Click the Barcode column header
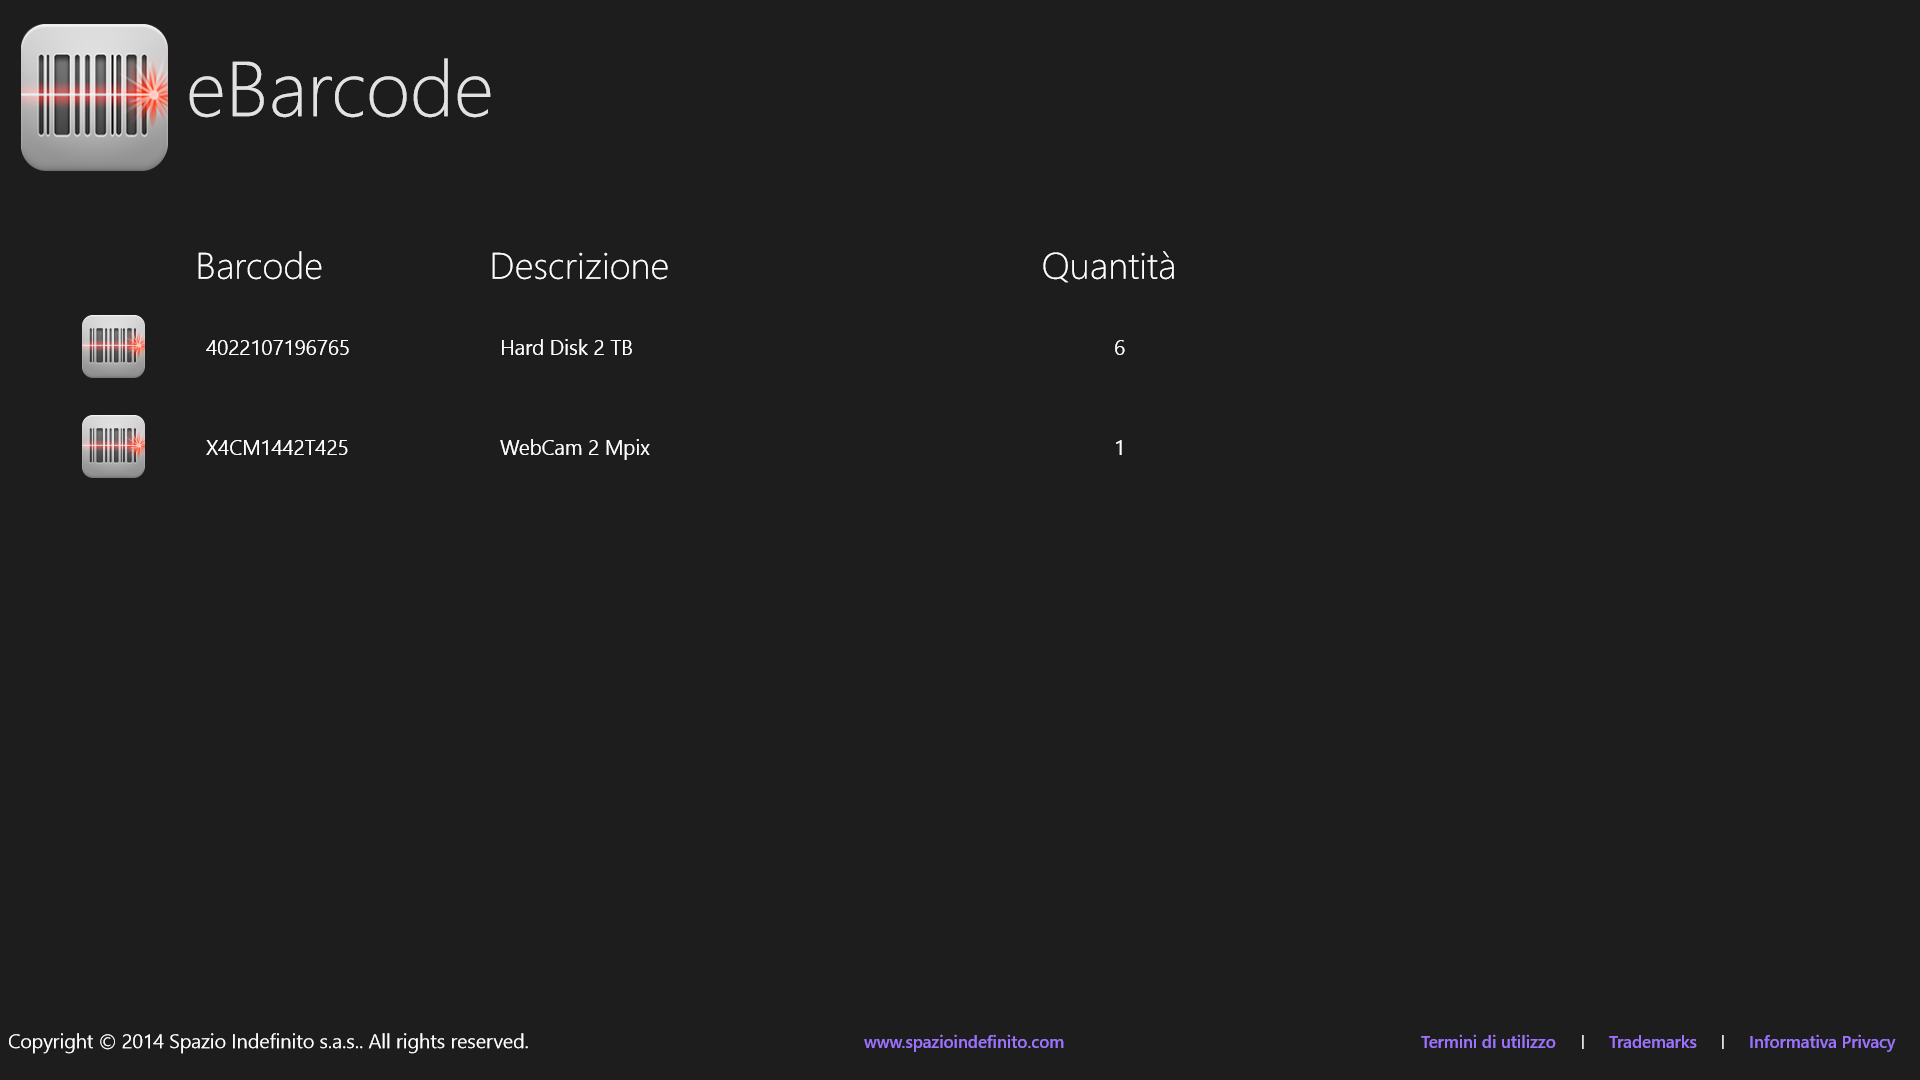Image resolution: width=1920 pixels, height=1080 pixels. (x=259, y=266)
